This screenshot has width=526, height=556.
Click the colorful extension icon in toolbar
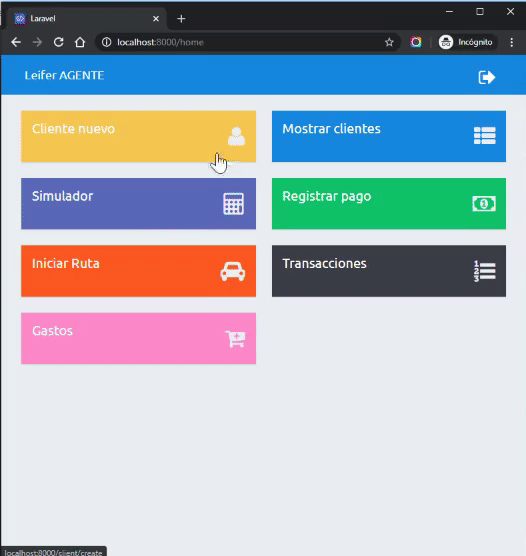tap(416, 42)
